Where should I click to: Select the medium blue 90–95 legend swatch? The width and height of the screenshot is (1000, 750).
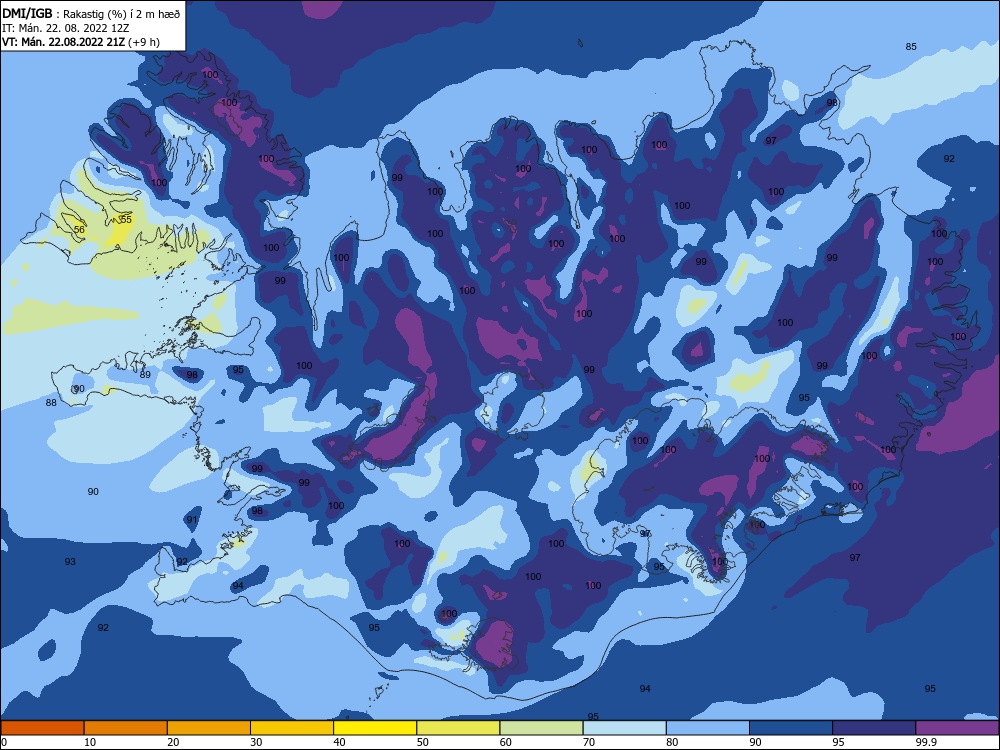point(791,728)
